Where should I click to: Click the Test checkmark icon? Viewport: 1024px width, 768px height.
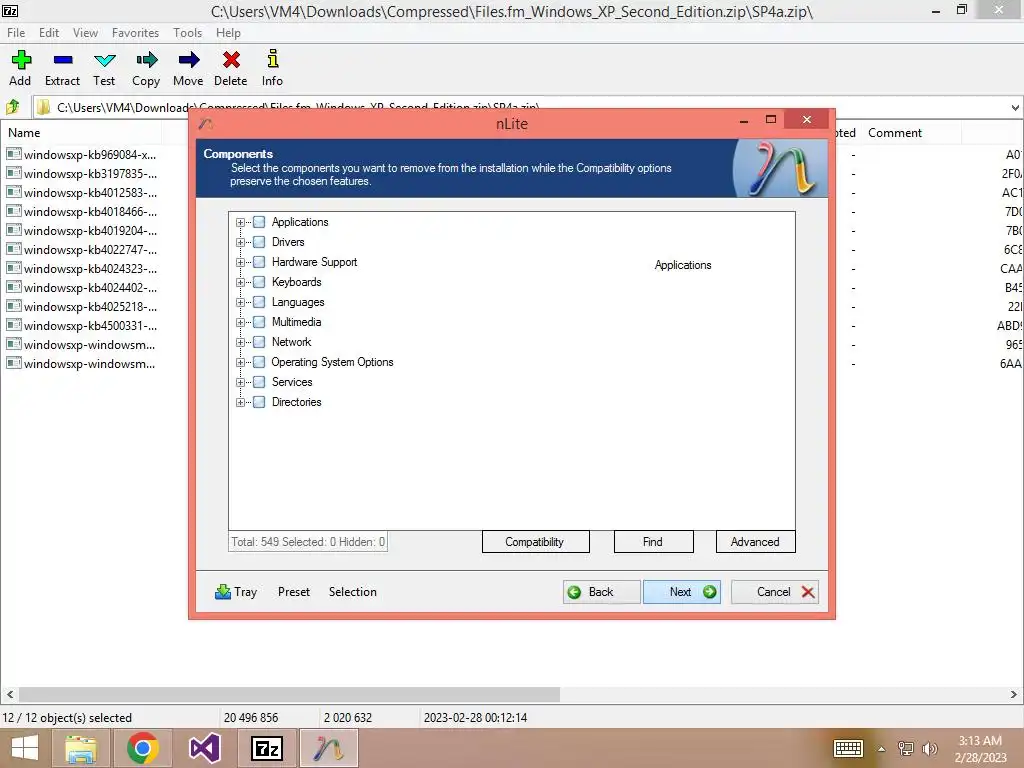click(104, 61)
